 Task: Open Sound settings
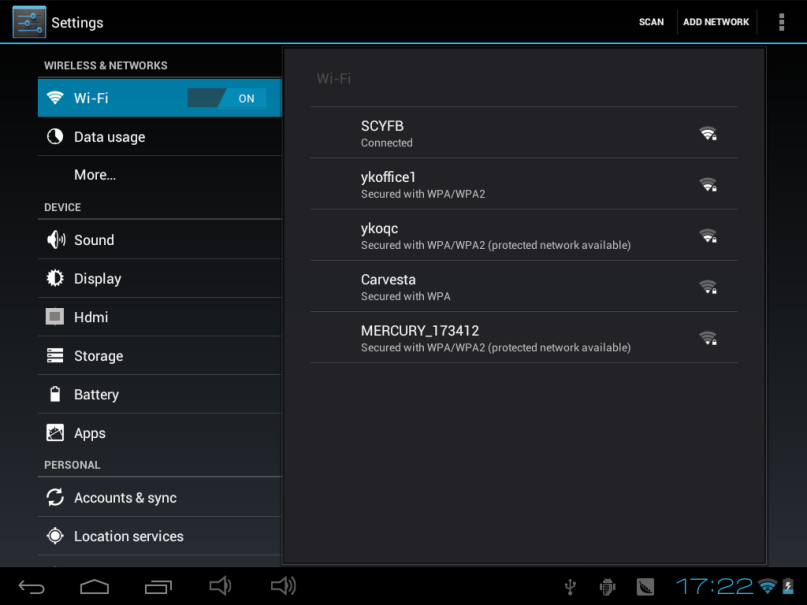coord(160,240)
